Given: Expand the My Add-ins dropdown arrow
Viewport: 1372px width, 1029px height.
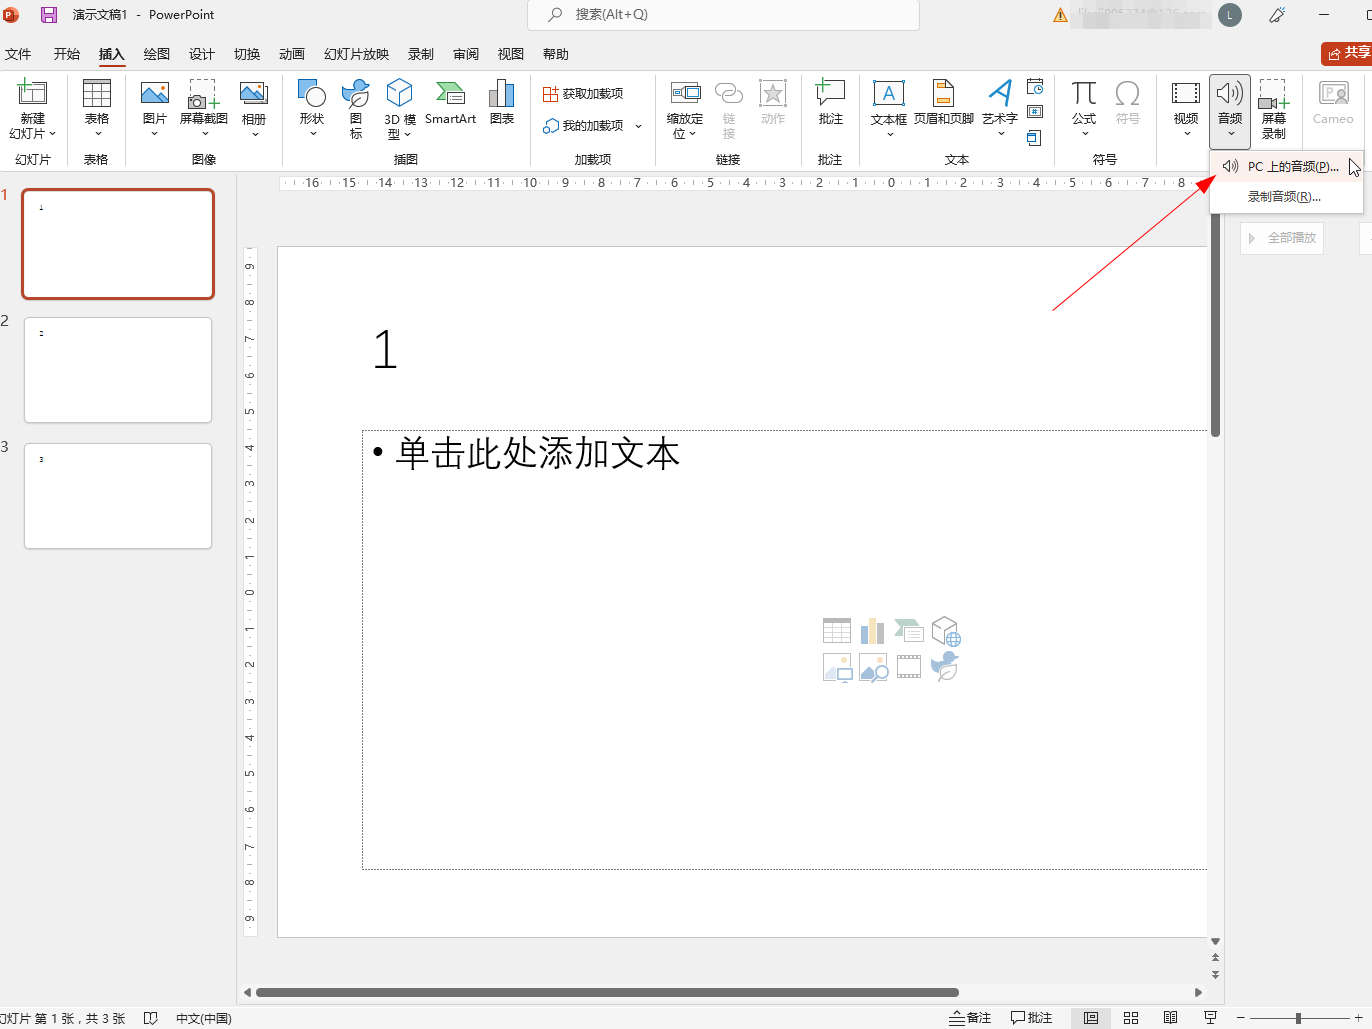Looking at the screenshot, I should click(x=638, y=126).
